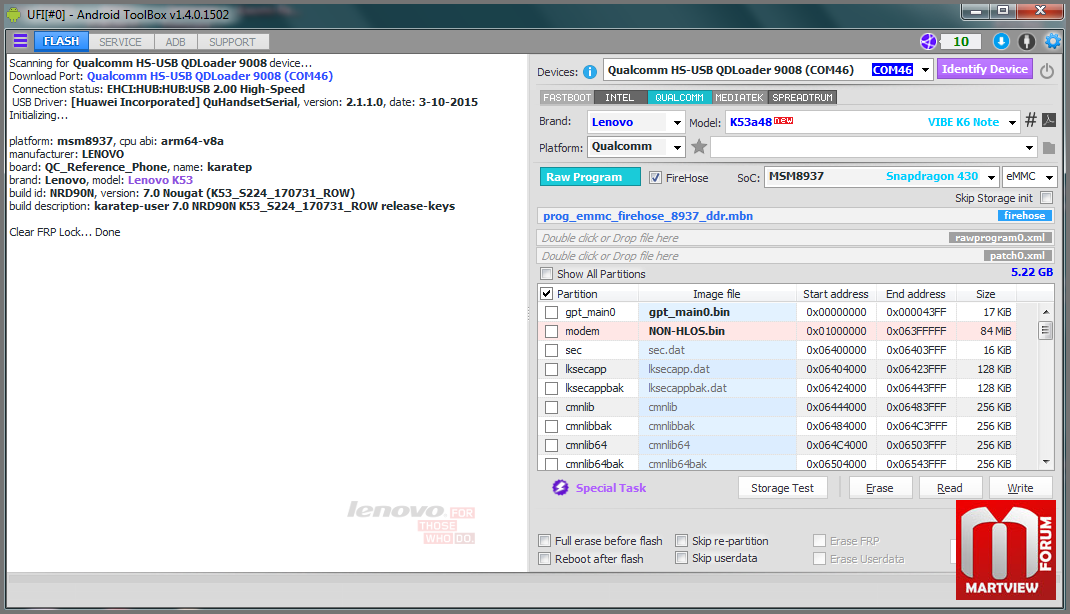Expand the Brand dropdown showing Lenovo
Viewport: 1070px width, 614px height.
(x=675, y=122)
